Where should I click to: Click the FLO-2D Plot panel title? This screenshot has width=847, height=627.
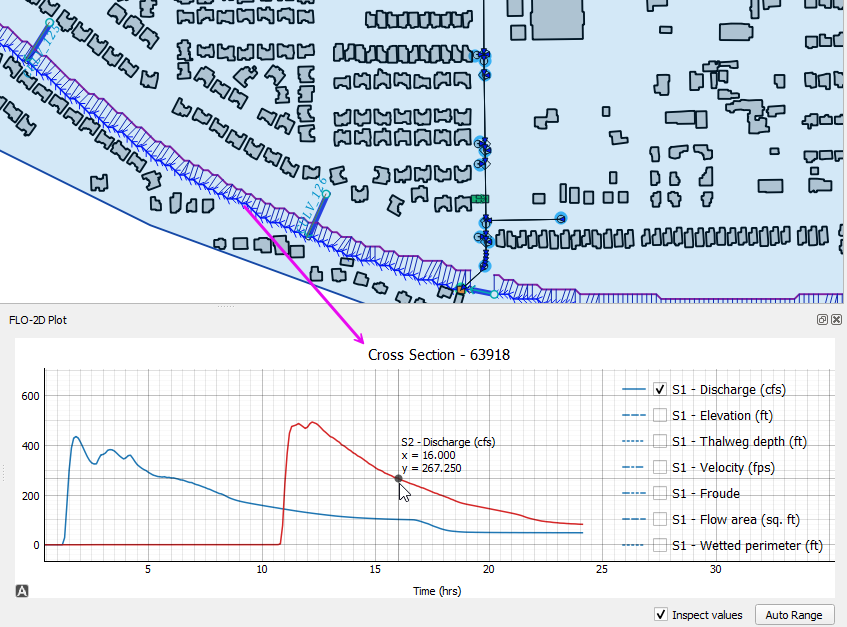pos(38,320)
